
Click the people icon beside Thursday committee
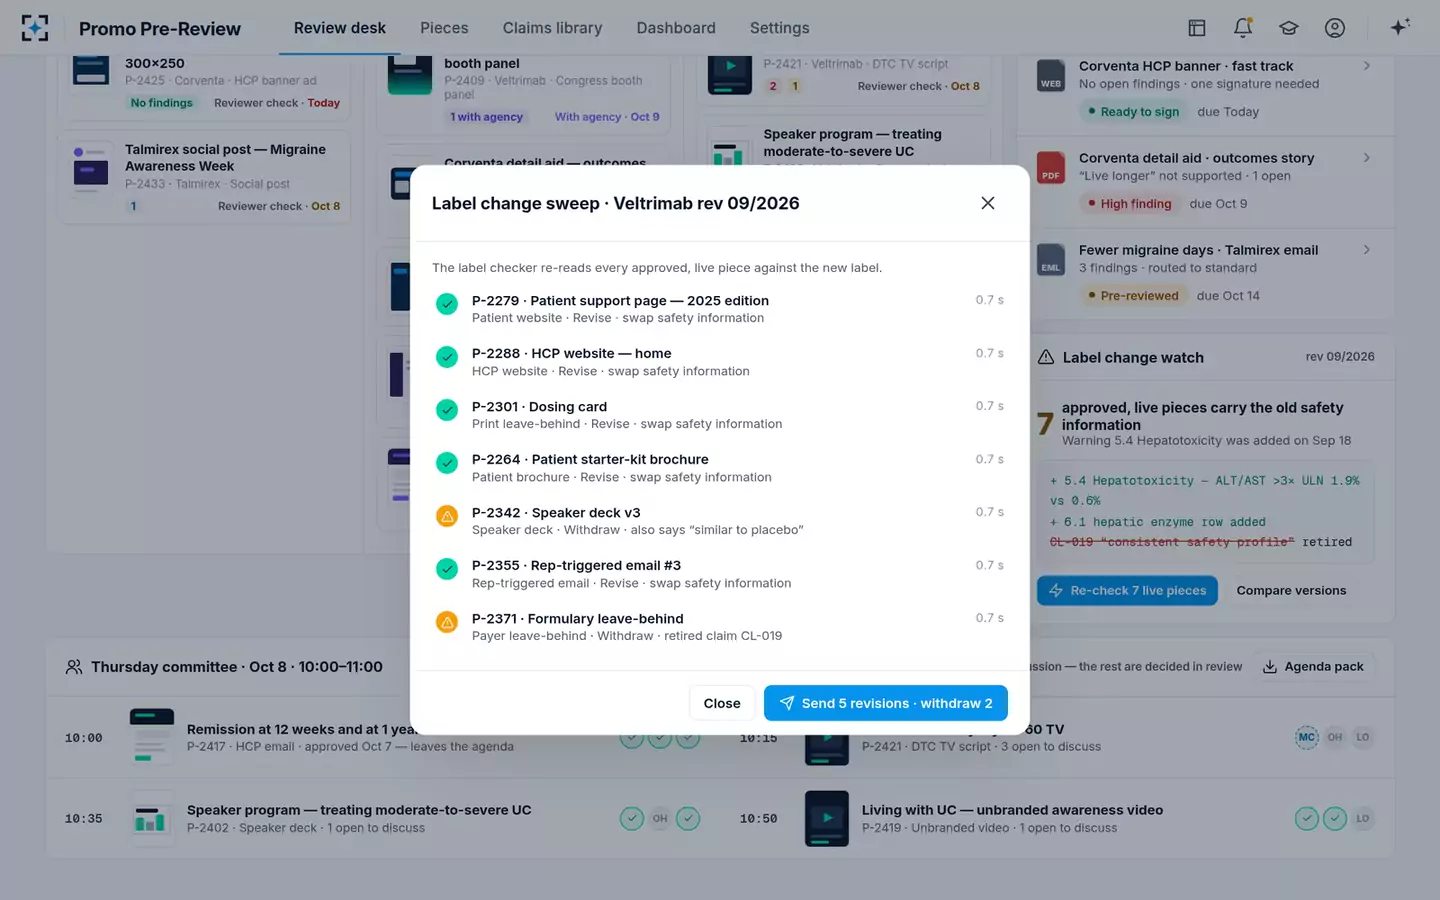[74, 667]
